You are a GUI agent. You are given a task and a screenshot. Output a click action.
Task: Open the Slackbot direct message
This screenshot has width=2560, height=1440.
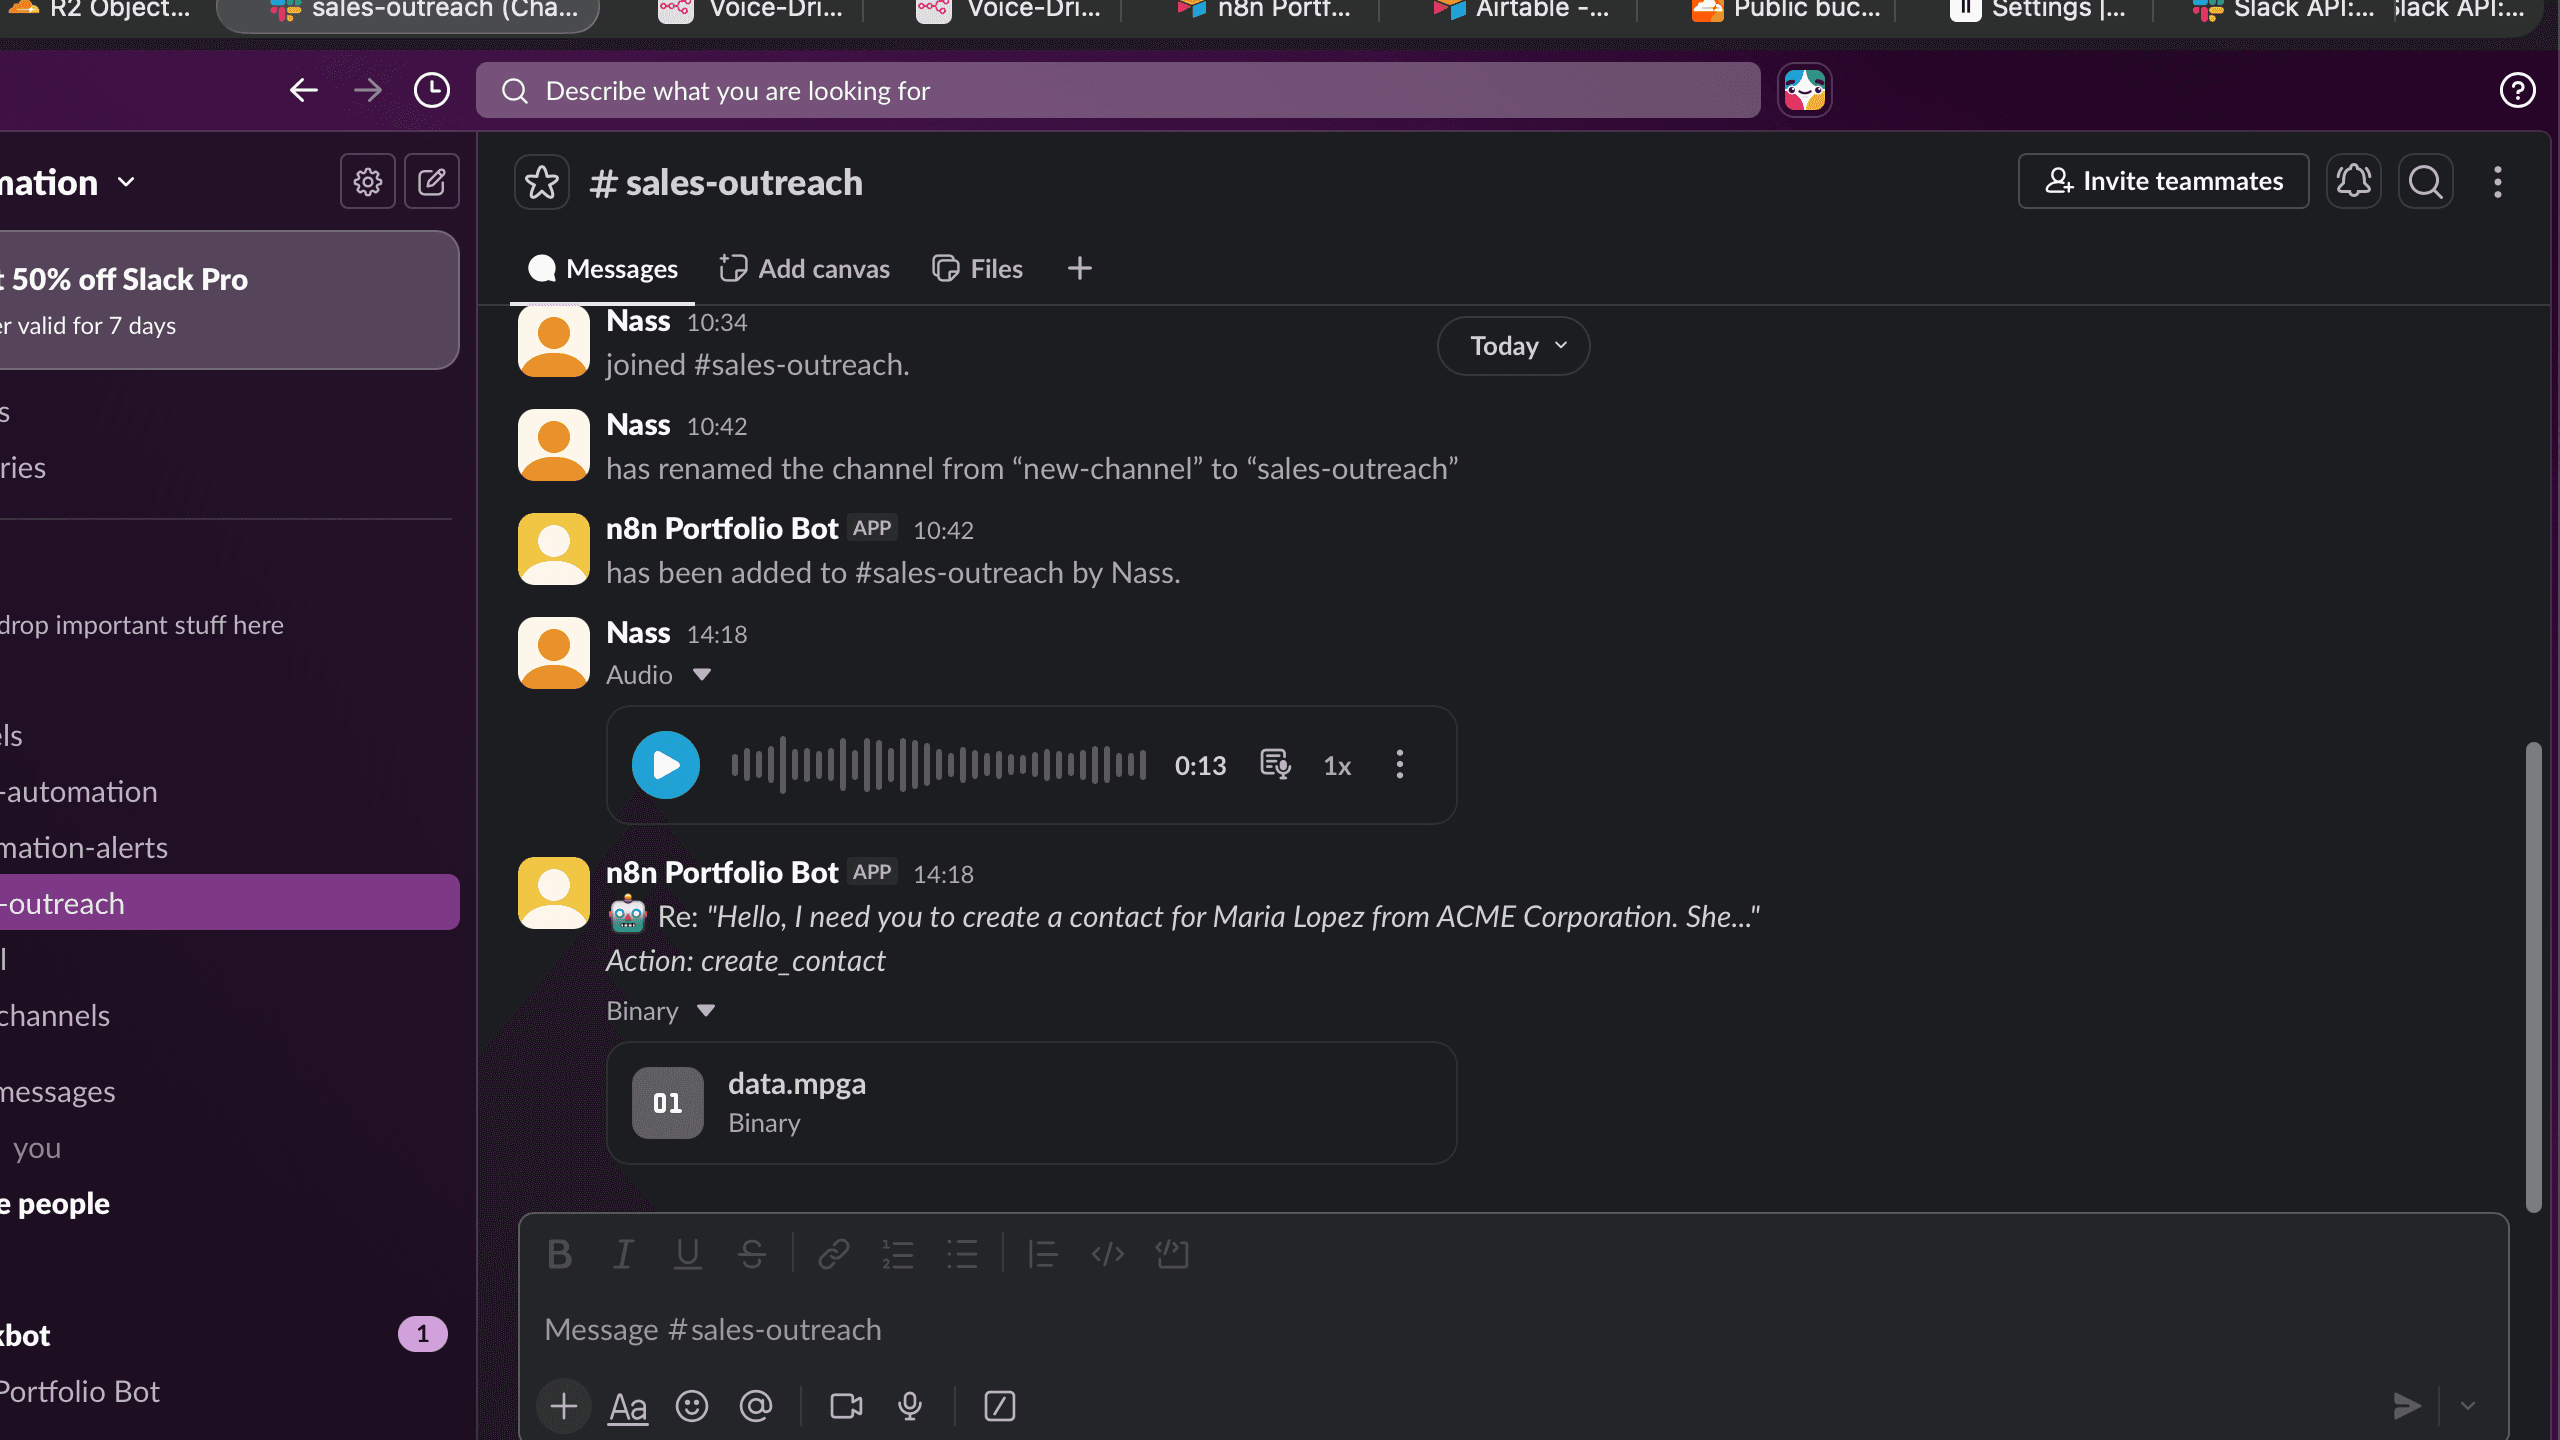pos(229,1335)
